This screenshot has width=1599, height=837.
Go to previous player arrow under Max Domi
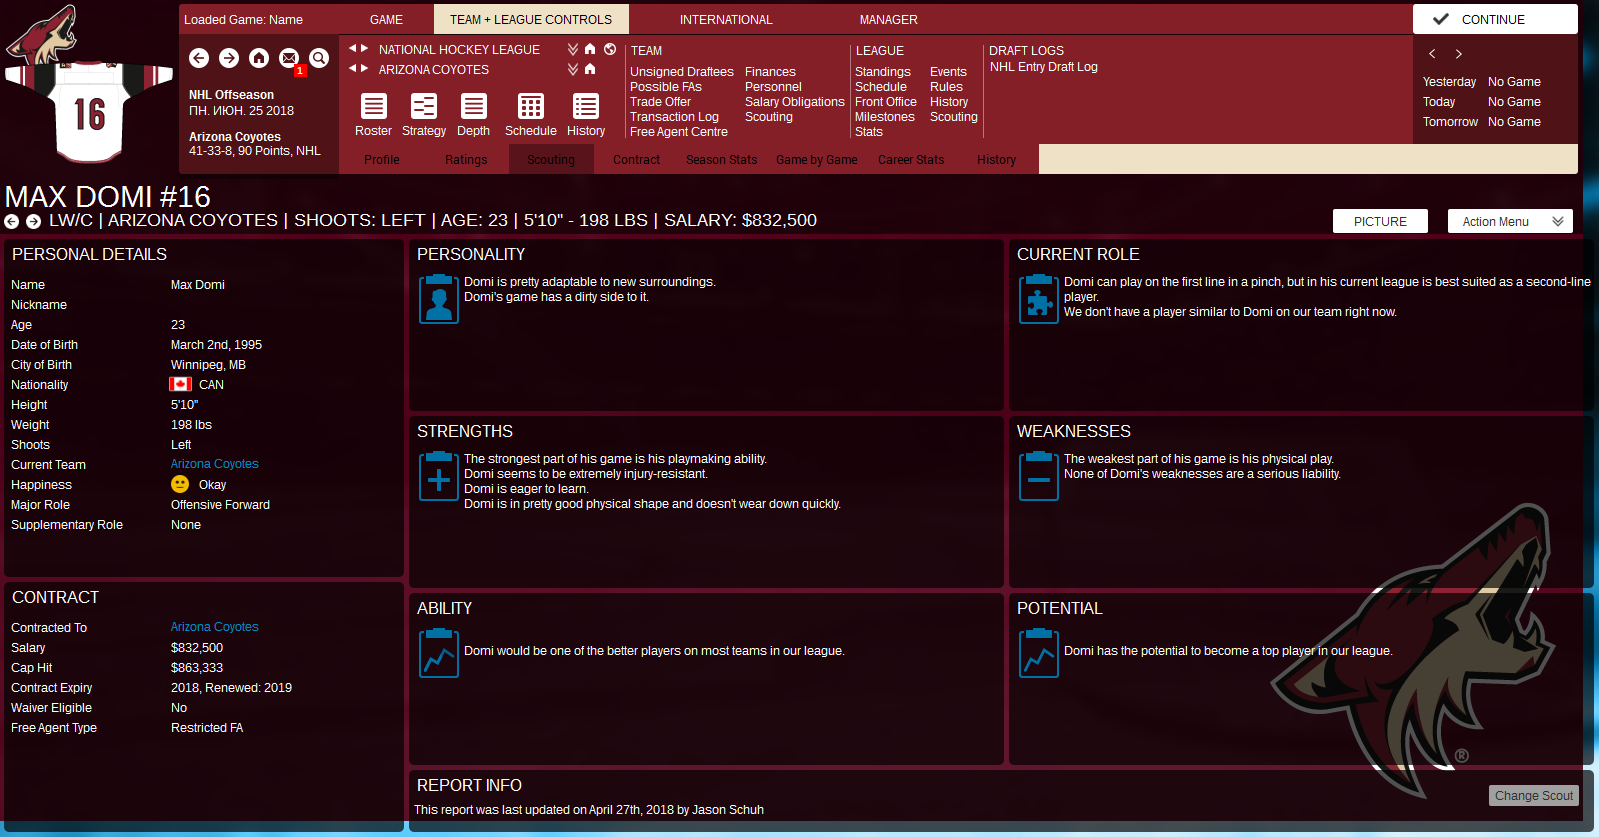(11, 221)
